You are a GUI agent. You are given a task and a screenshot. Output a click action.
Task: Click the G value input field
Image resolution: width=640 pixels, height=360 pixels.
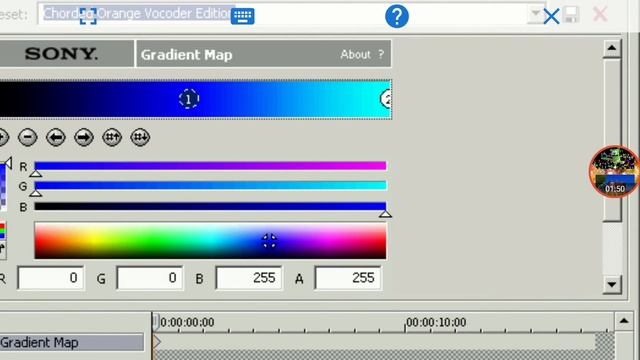(150, 278)
